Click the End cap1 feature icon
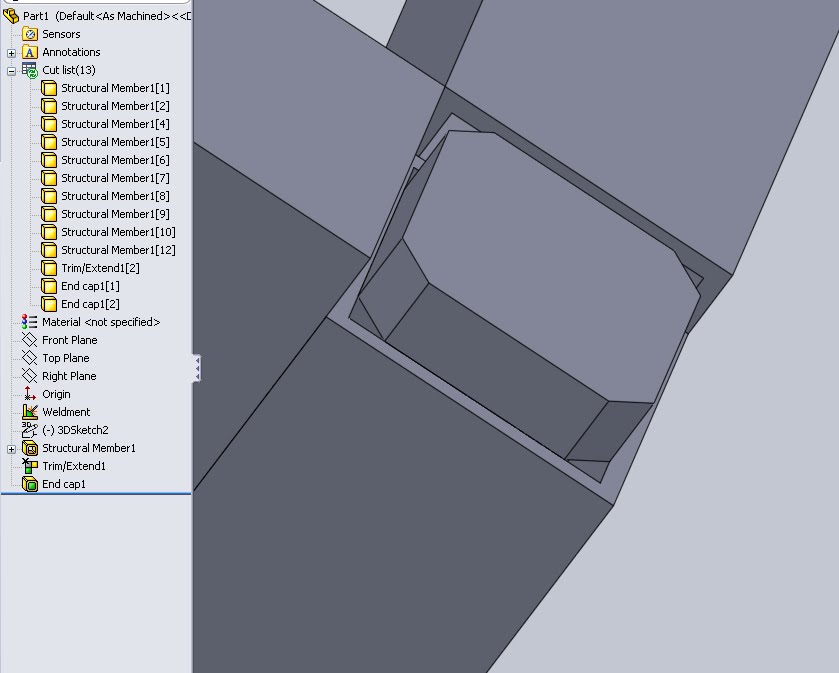Screen dimensions: 839x673 (29, 484)
